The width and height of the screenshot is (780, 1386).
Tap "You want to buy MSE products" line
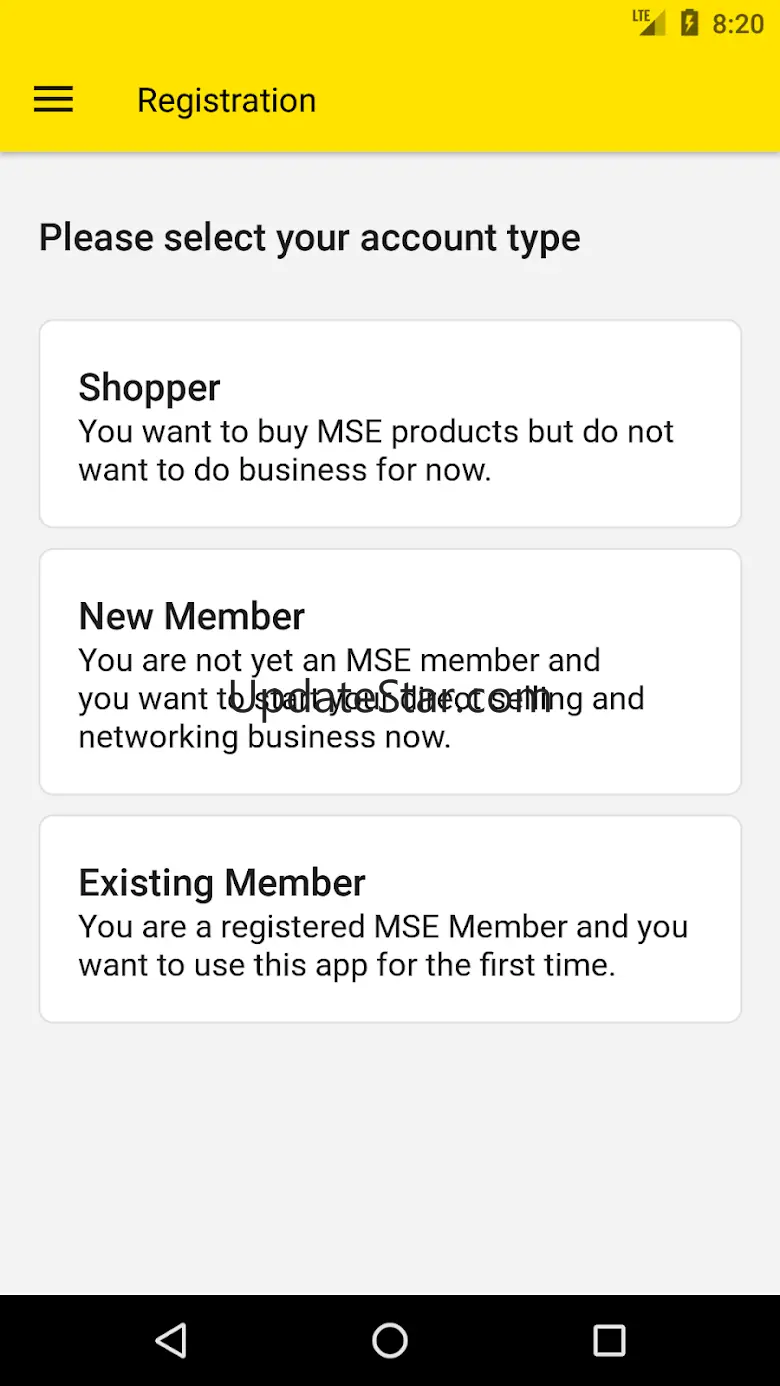point(376,432)
